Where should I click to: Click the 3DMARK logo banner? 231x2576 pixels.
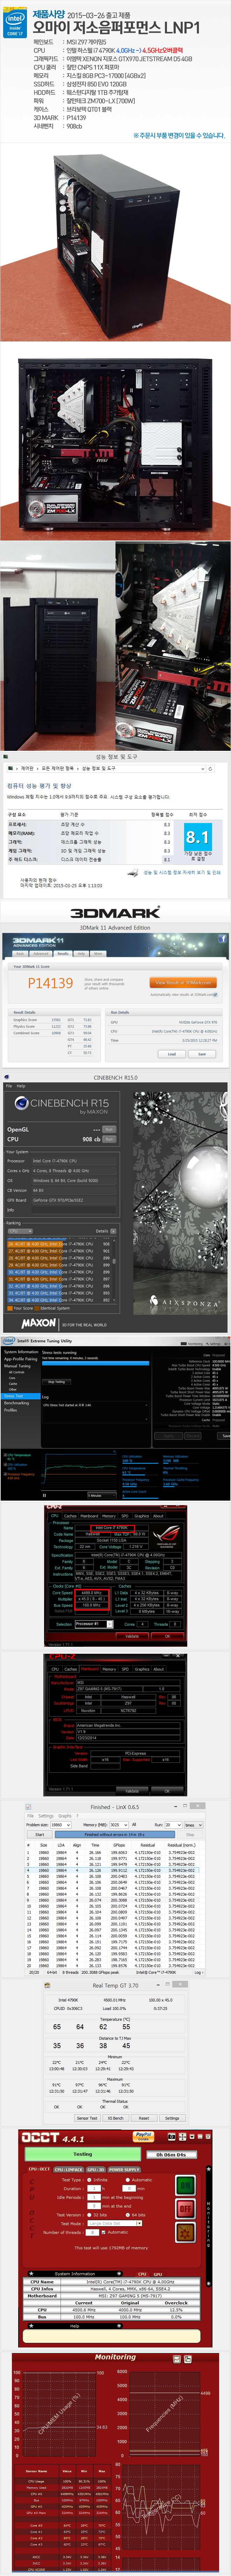pos(115,912)
